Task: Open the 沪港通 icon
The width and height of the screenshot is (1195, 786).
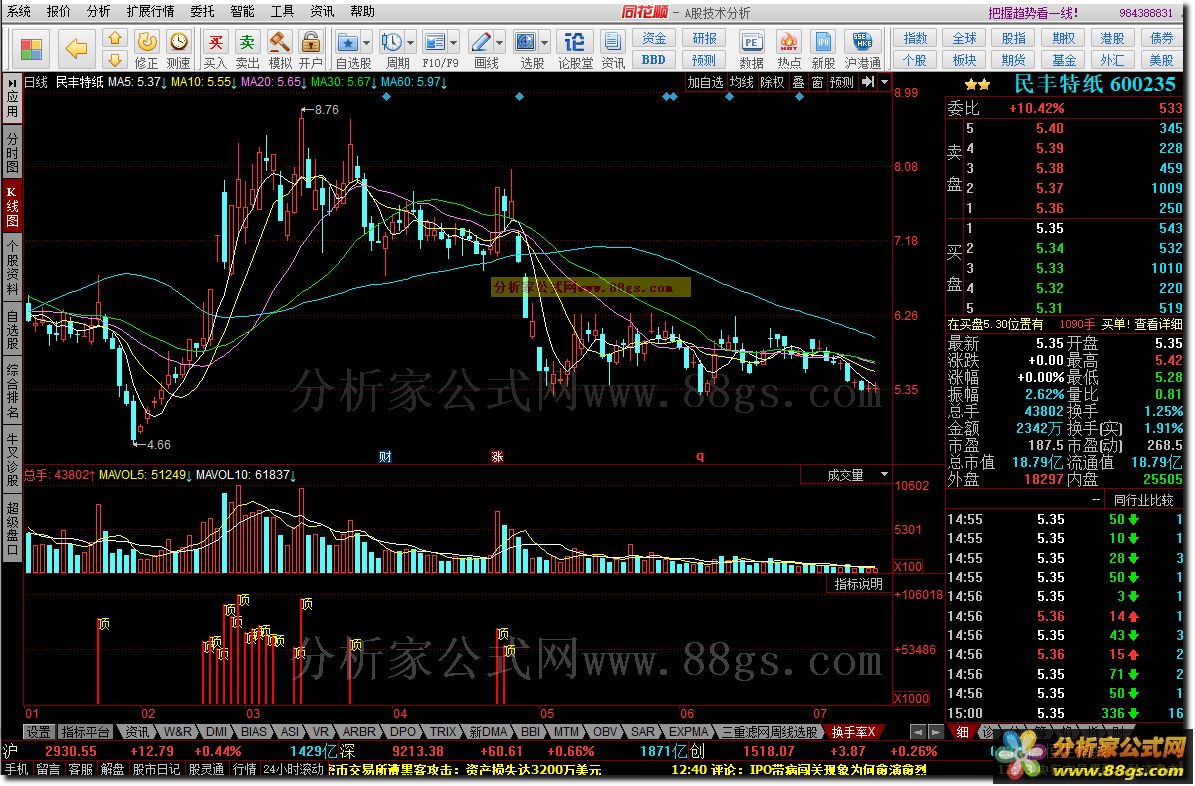Action: tap(863, 49)
